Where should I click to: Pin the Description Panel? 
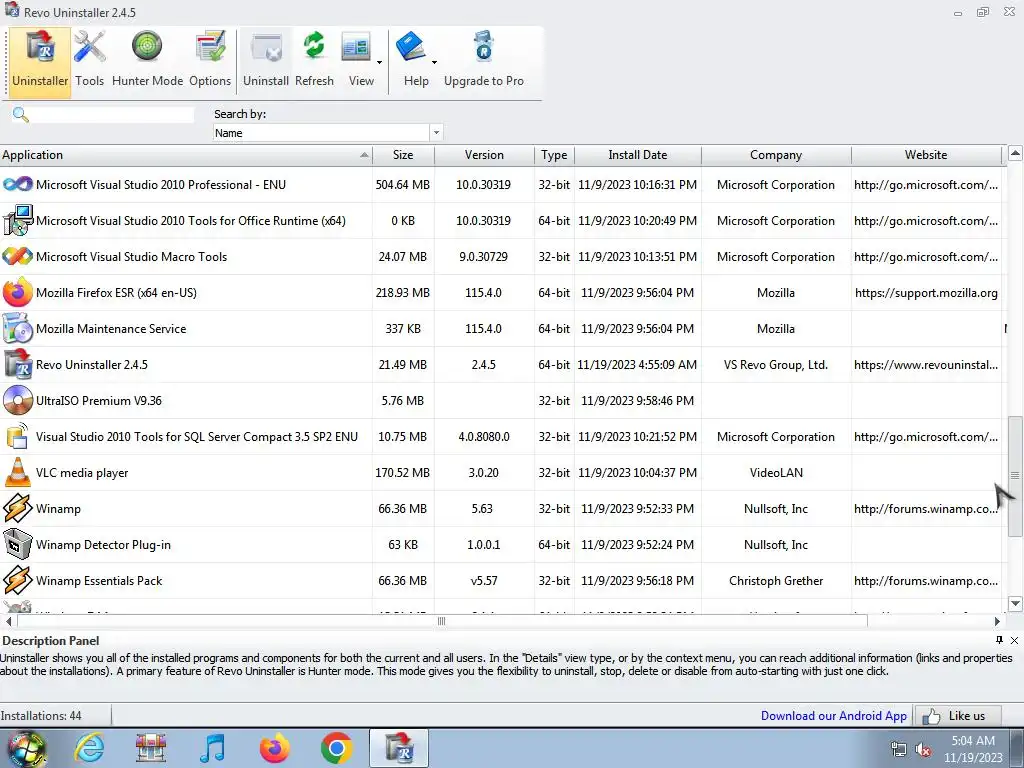pyautogui.click(x=999, y=640)
